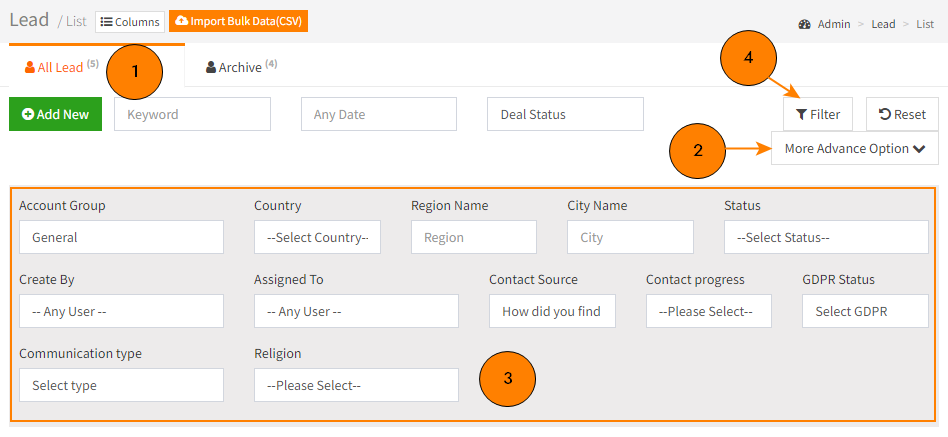The height and width of the screenshot is (437, 948).
Task: Click the plus icon on Add New
Action: click(28, 114)
